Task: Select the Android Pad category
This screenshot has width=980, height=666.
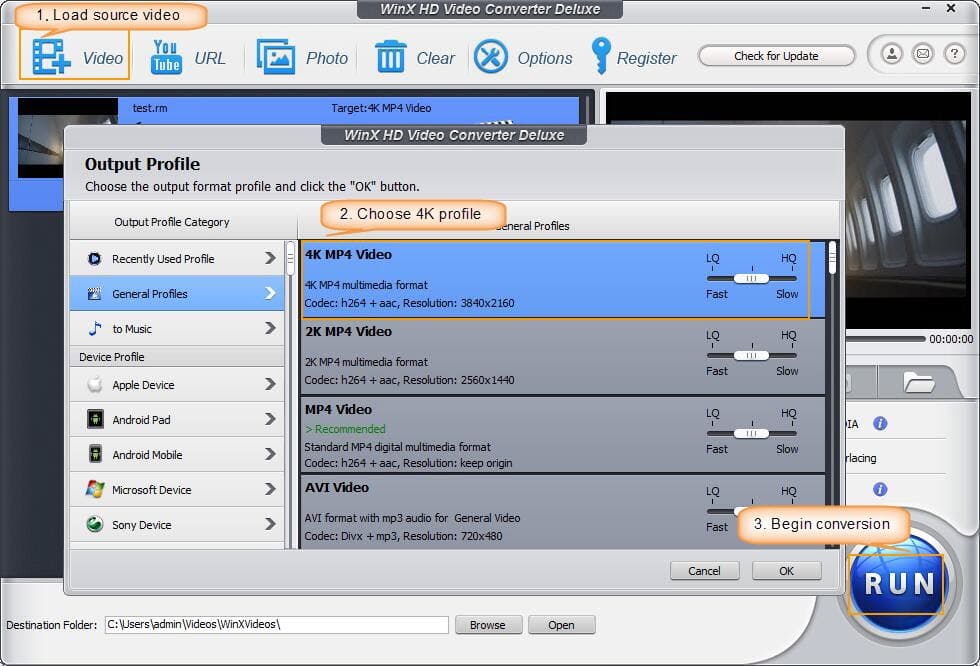Action: tap(177, 419)
